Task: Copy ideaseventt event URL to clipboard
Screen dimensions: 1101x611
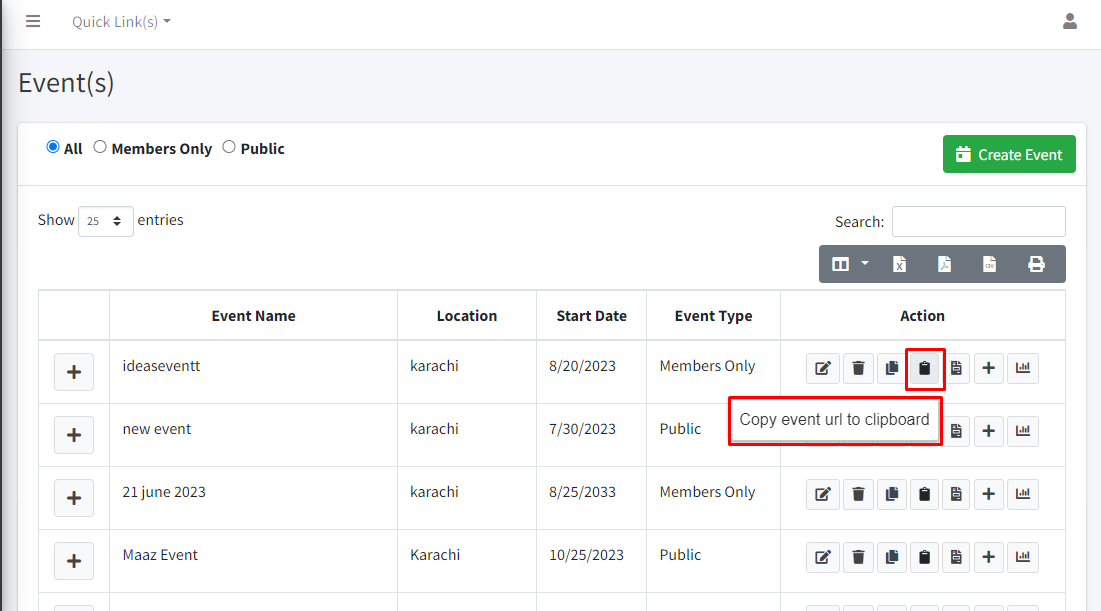Action: pyautogui.click(x=924, y=368)
